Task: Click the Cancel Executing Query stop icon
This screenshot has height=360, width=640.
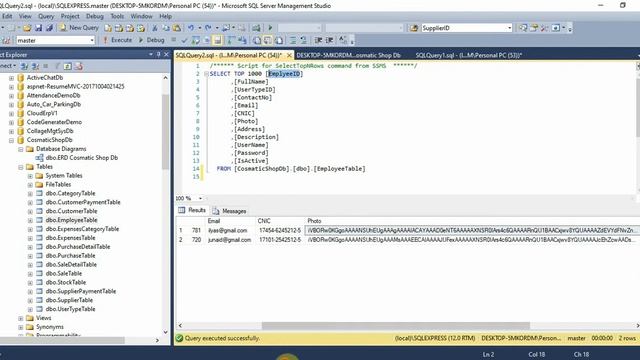Action: tap(173, 40)
